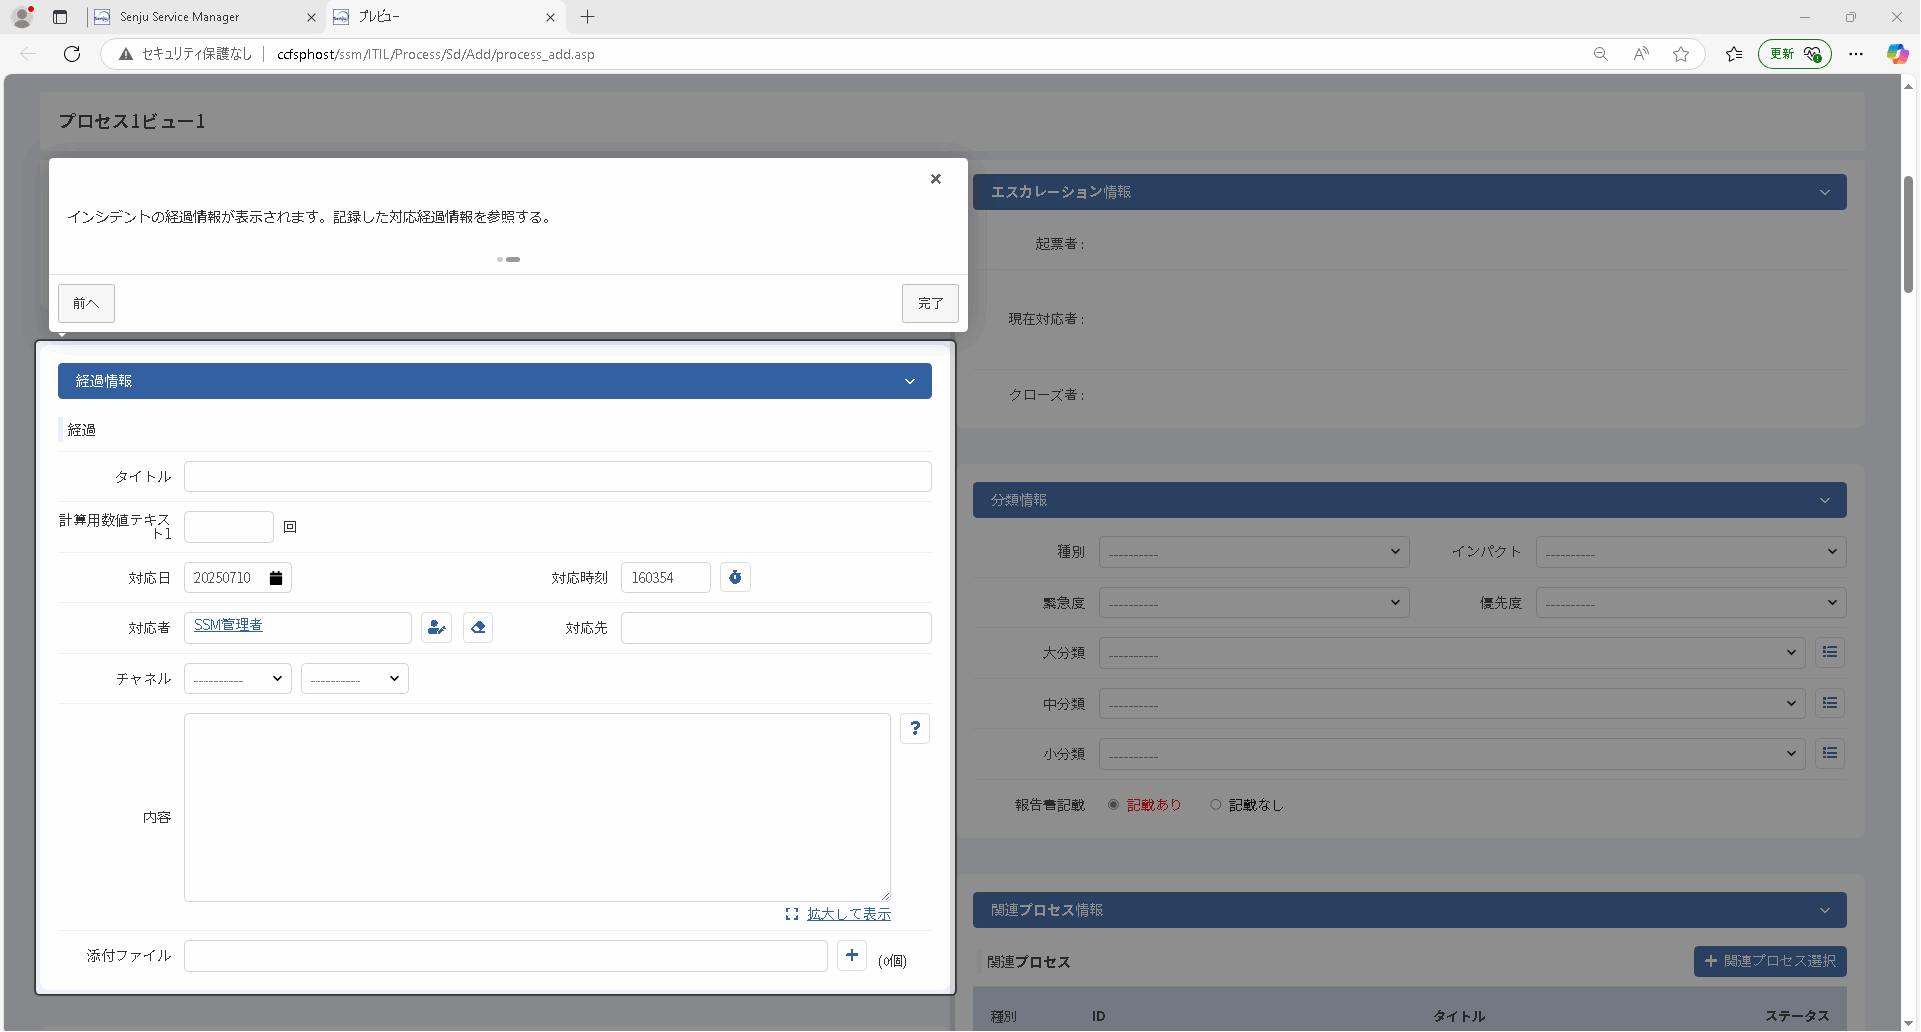Viewport: 1921px width, 1032px height.
Task: Collapse the エスカレーション情報 section
Action: (1825, 192)
